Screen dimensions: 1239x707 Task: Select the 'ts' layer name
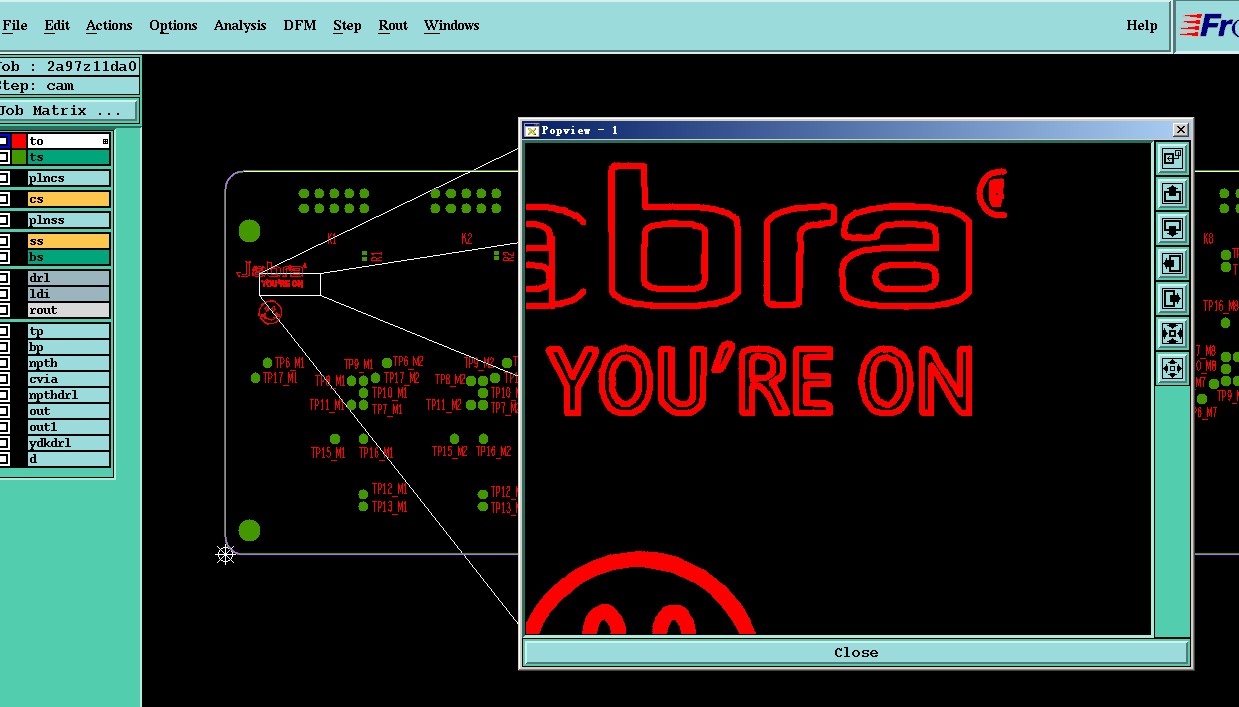[69, 157]
